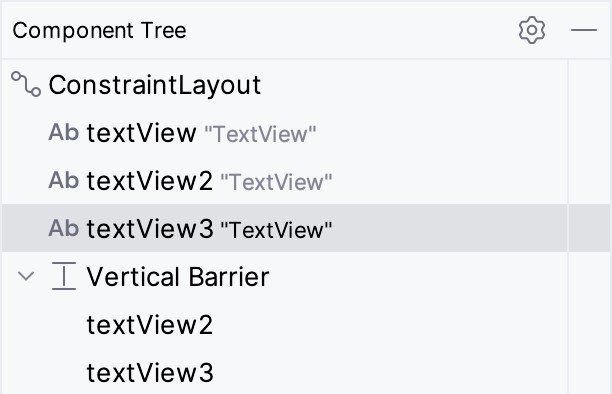Select the textView component label
The width and height of the screenshot is (612, 394).
[141, 133]
